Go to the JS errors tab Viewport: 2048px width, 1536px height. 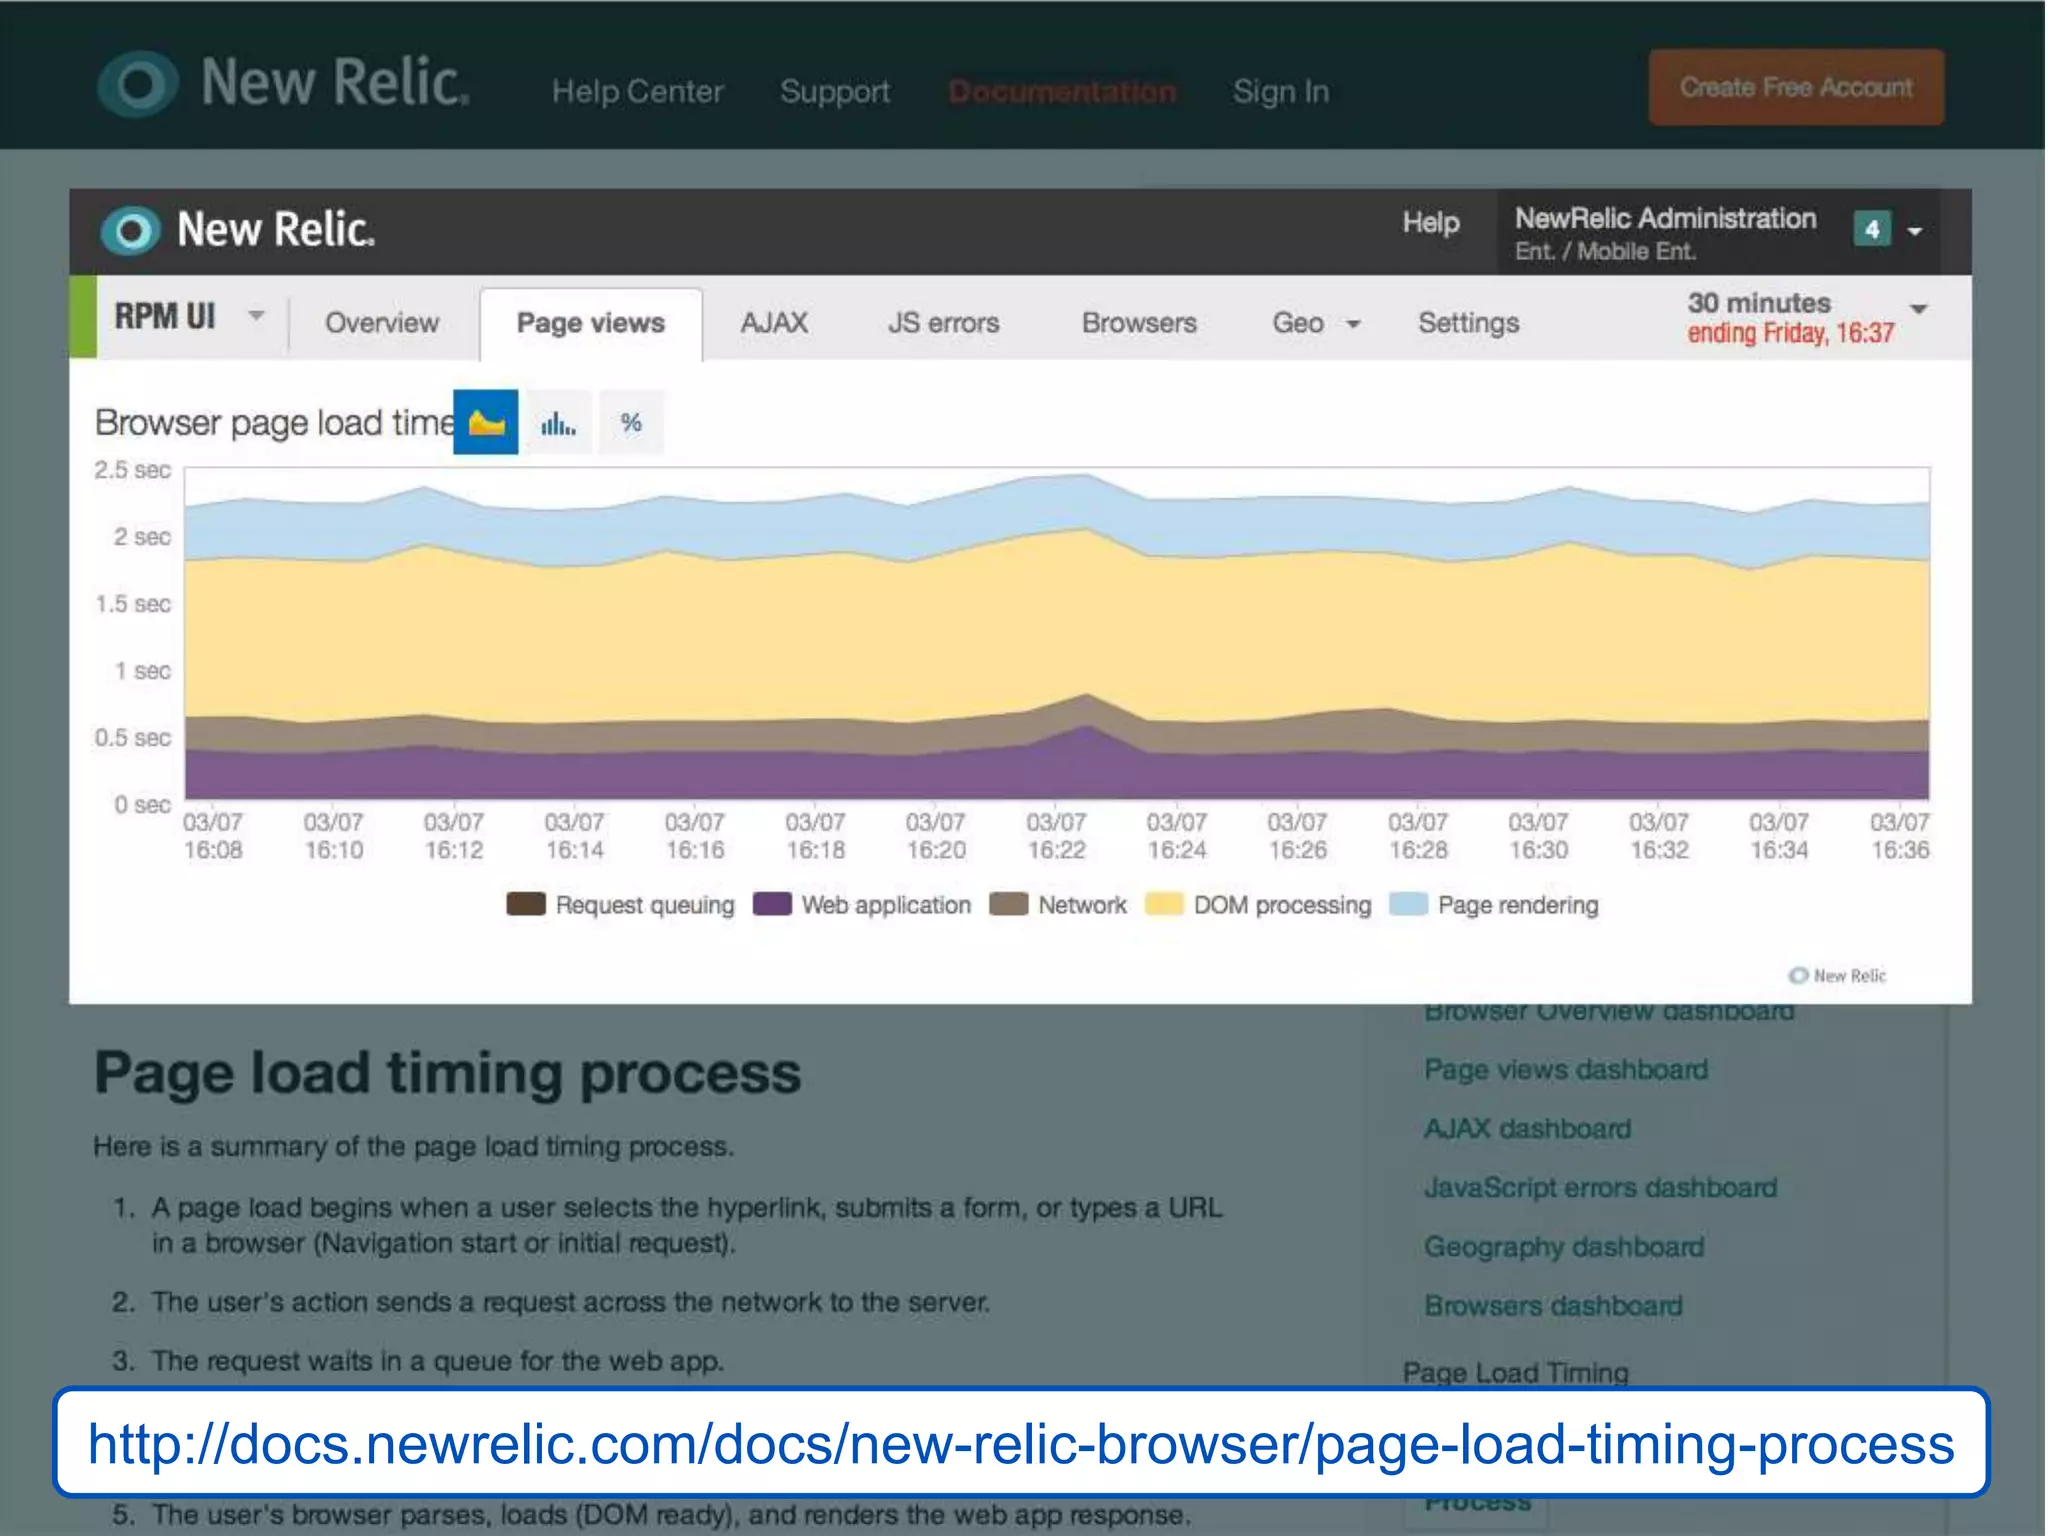pos(943,323)
